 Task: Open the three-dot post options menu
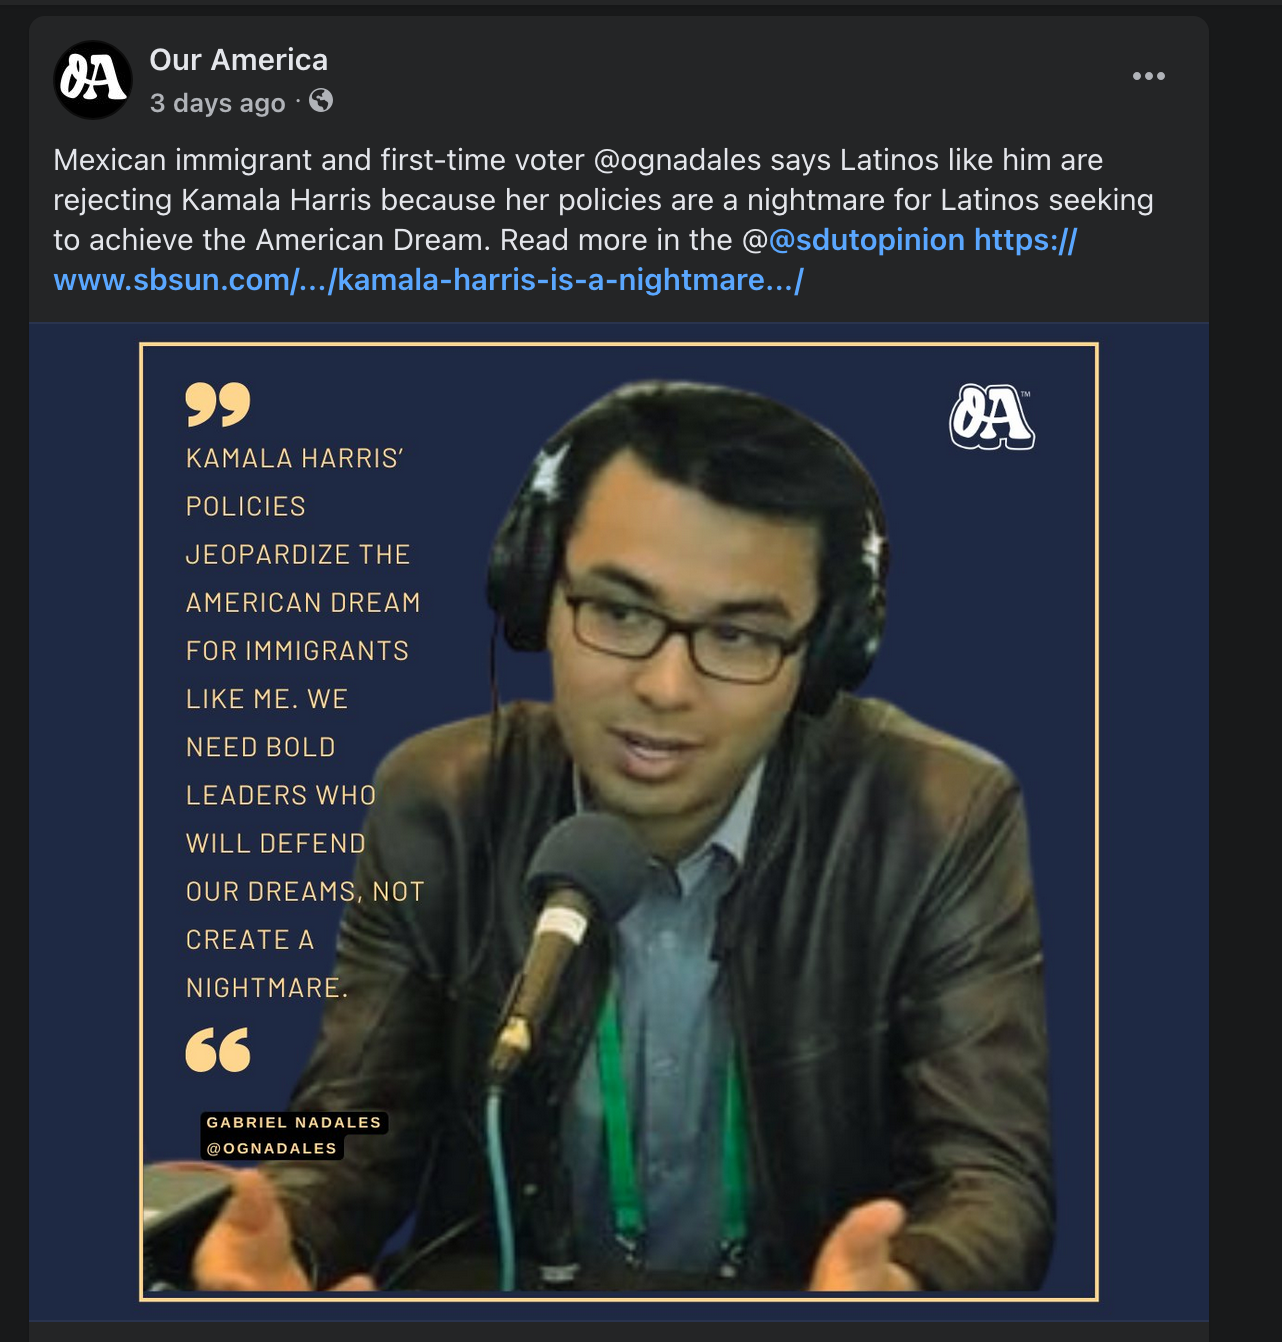pyautogui.click(x=1148, y=76)
